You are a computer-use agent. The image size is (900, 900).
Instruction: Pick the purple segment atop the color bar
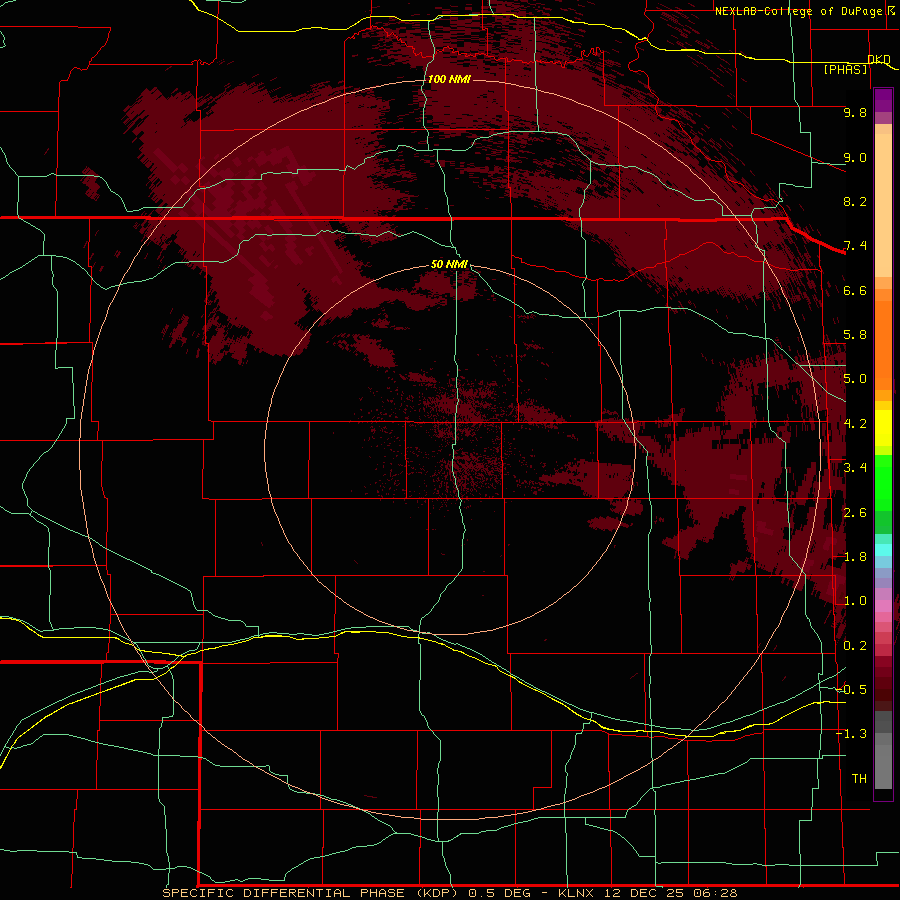pos(883,100)
